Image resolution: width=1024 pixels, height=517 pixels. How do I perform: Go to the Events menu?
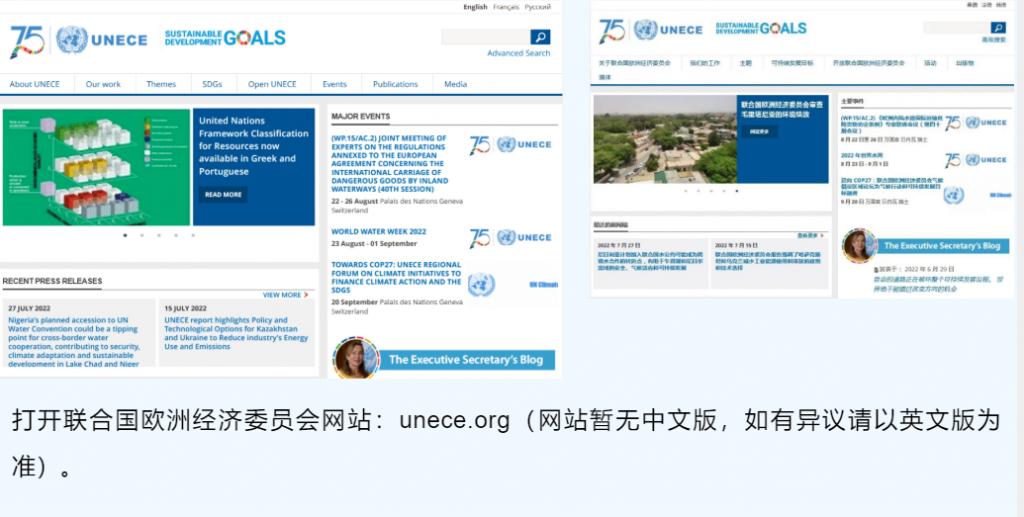(x=334, y=84)
